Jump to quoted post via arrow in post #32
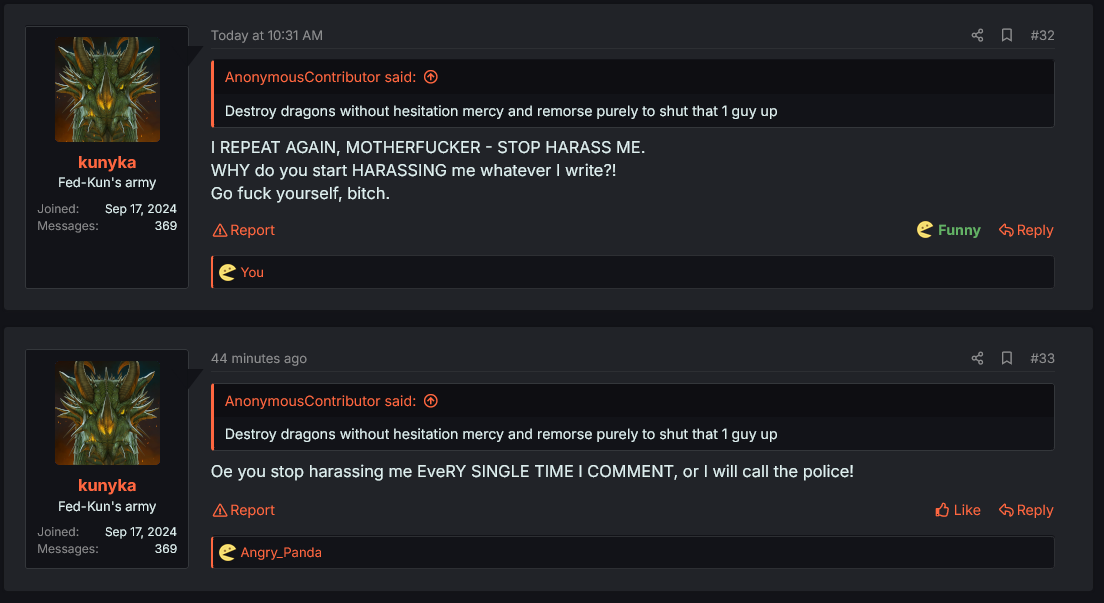1104x603 pixels. coord(431,77)
